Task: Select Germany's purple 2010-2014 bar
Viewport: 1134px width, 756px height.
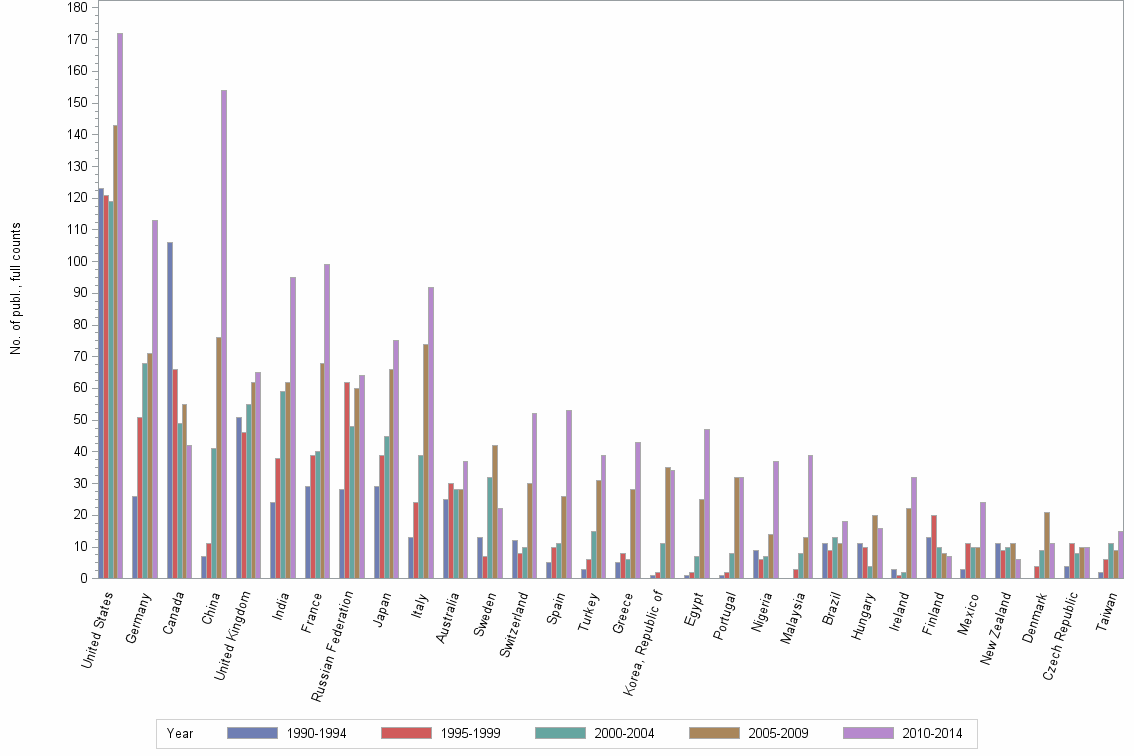Action: (x=155, y=399)
